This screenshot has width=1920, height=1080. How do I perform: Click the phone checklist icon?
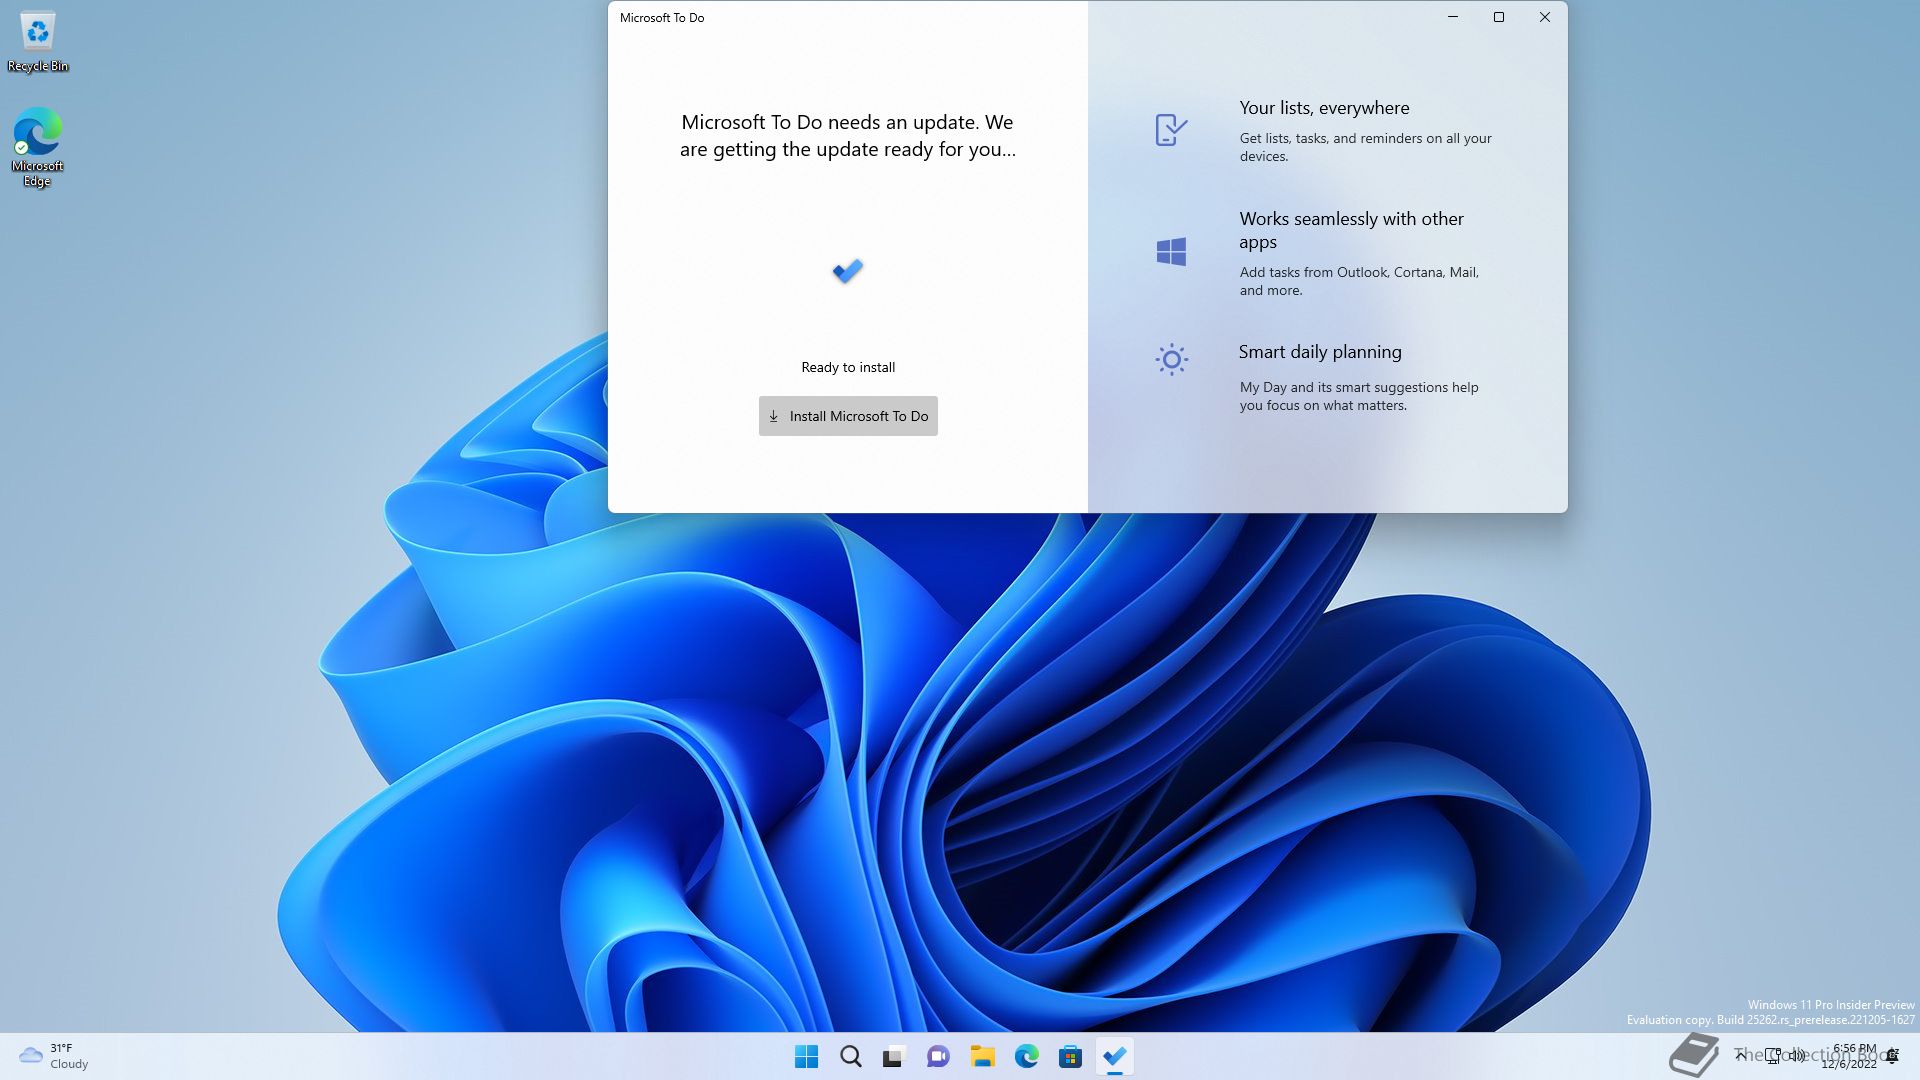1170,130
